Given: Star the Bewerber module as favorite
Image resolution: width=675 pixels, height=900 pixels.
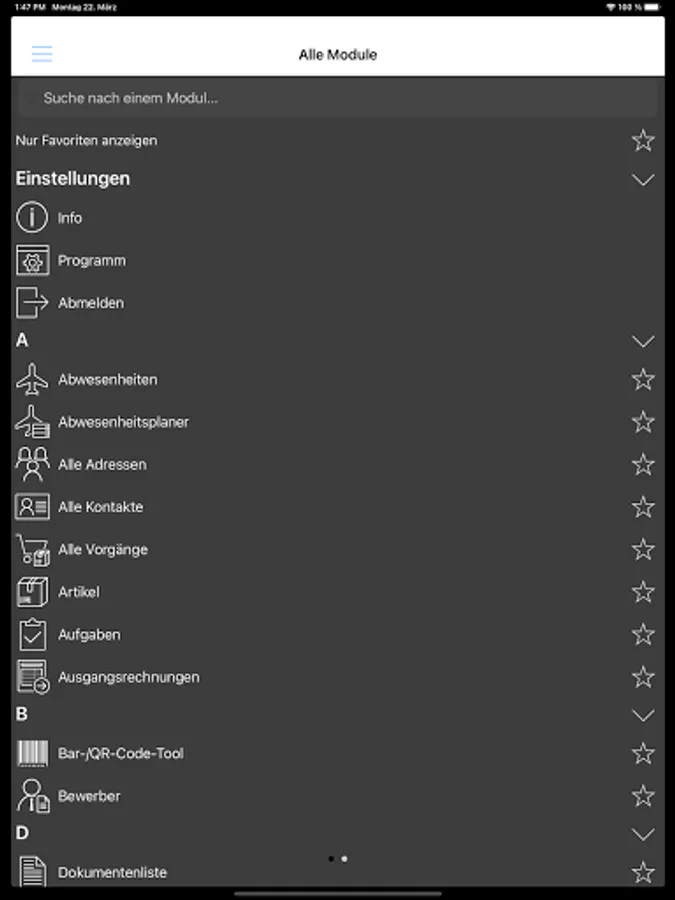Looking at the screenshot, I should (643, 796).
